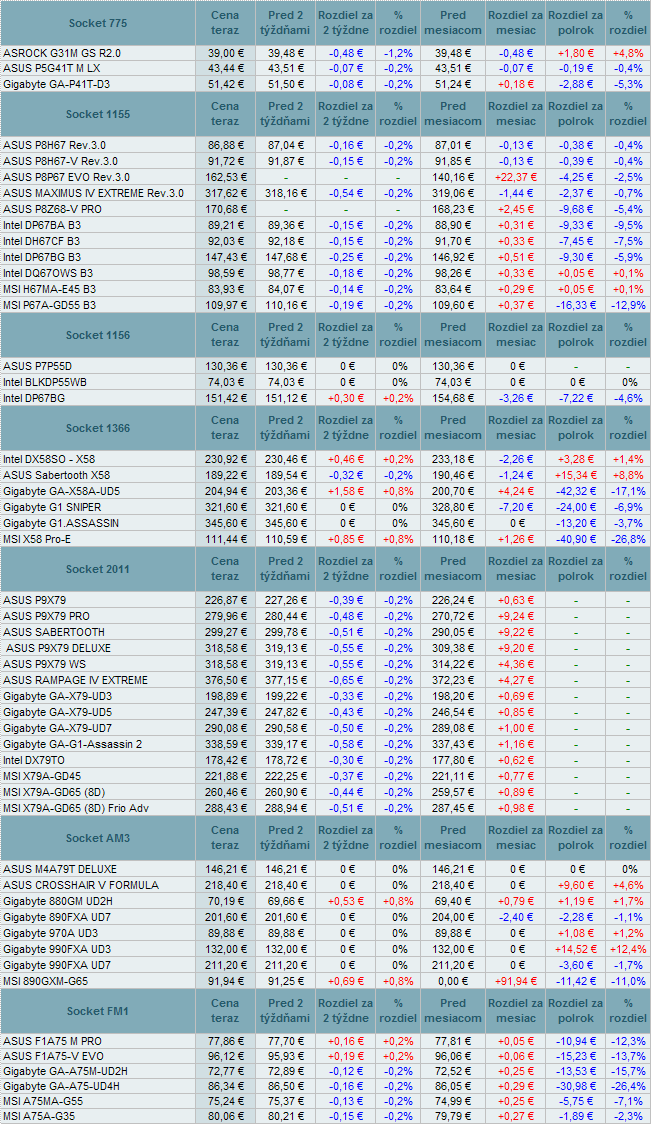Select the Socket 1366 section header
This screenshot has height=1124, width=651.
[98, 428]
